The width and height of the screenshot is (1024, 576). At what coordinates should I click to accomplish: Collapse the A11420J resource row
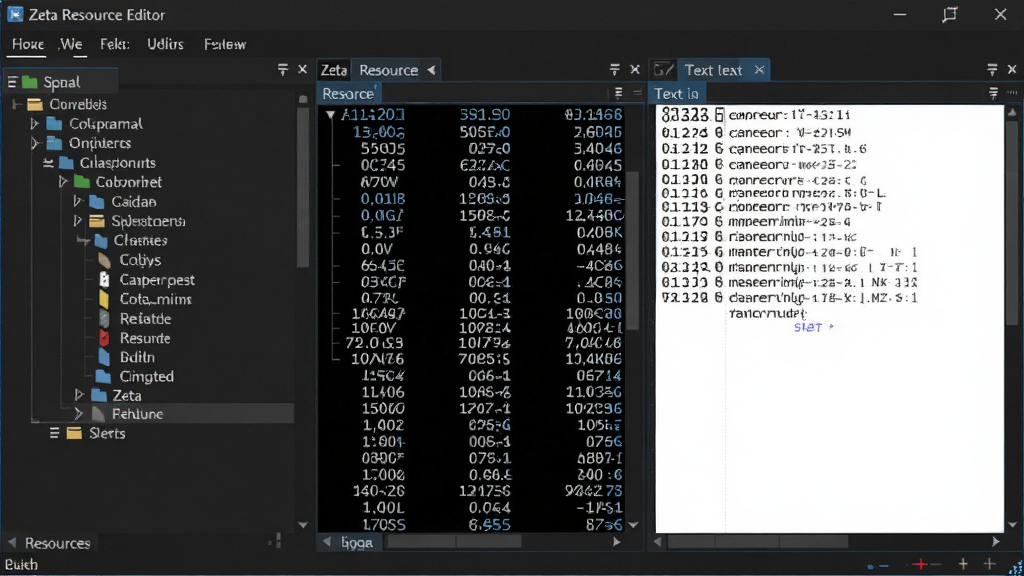click(330, 115)
